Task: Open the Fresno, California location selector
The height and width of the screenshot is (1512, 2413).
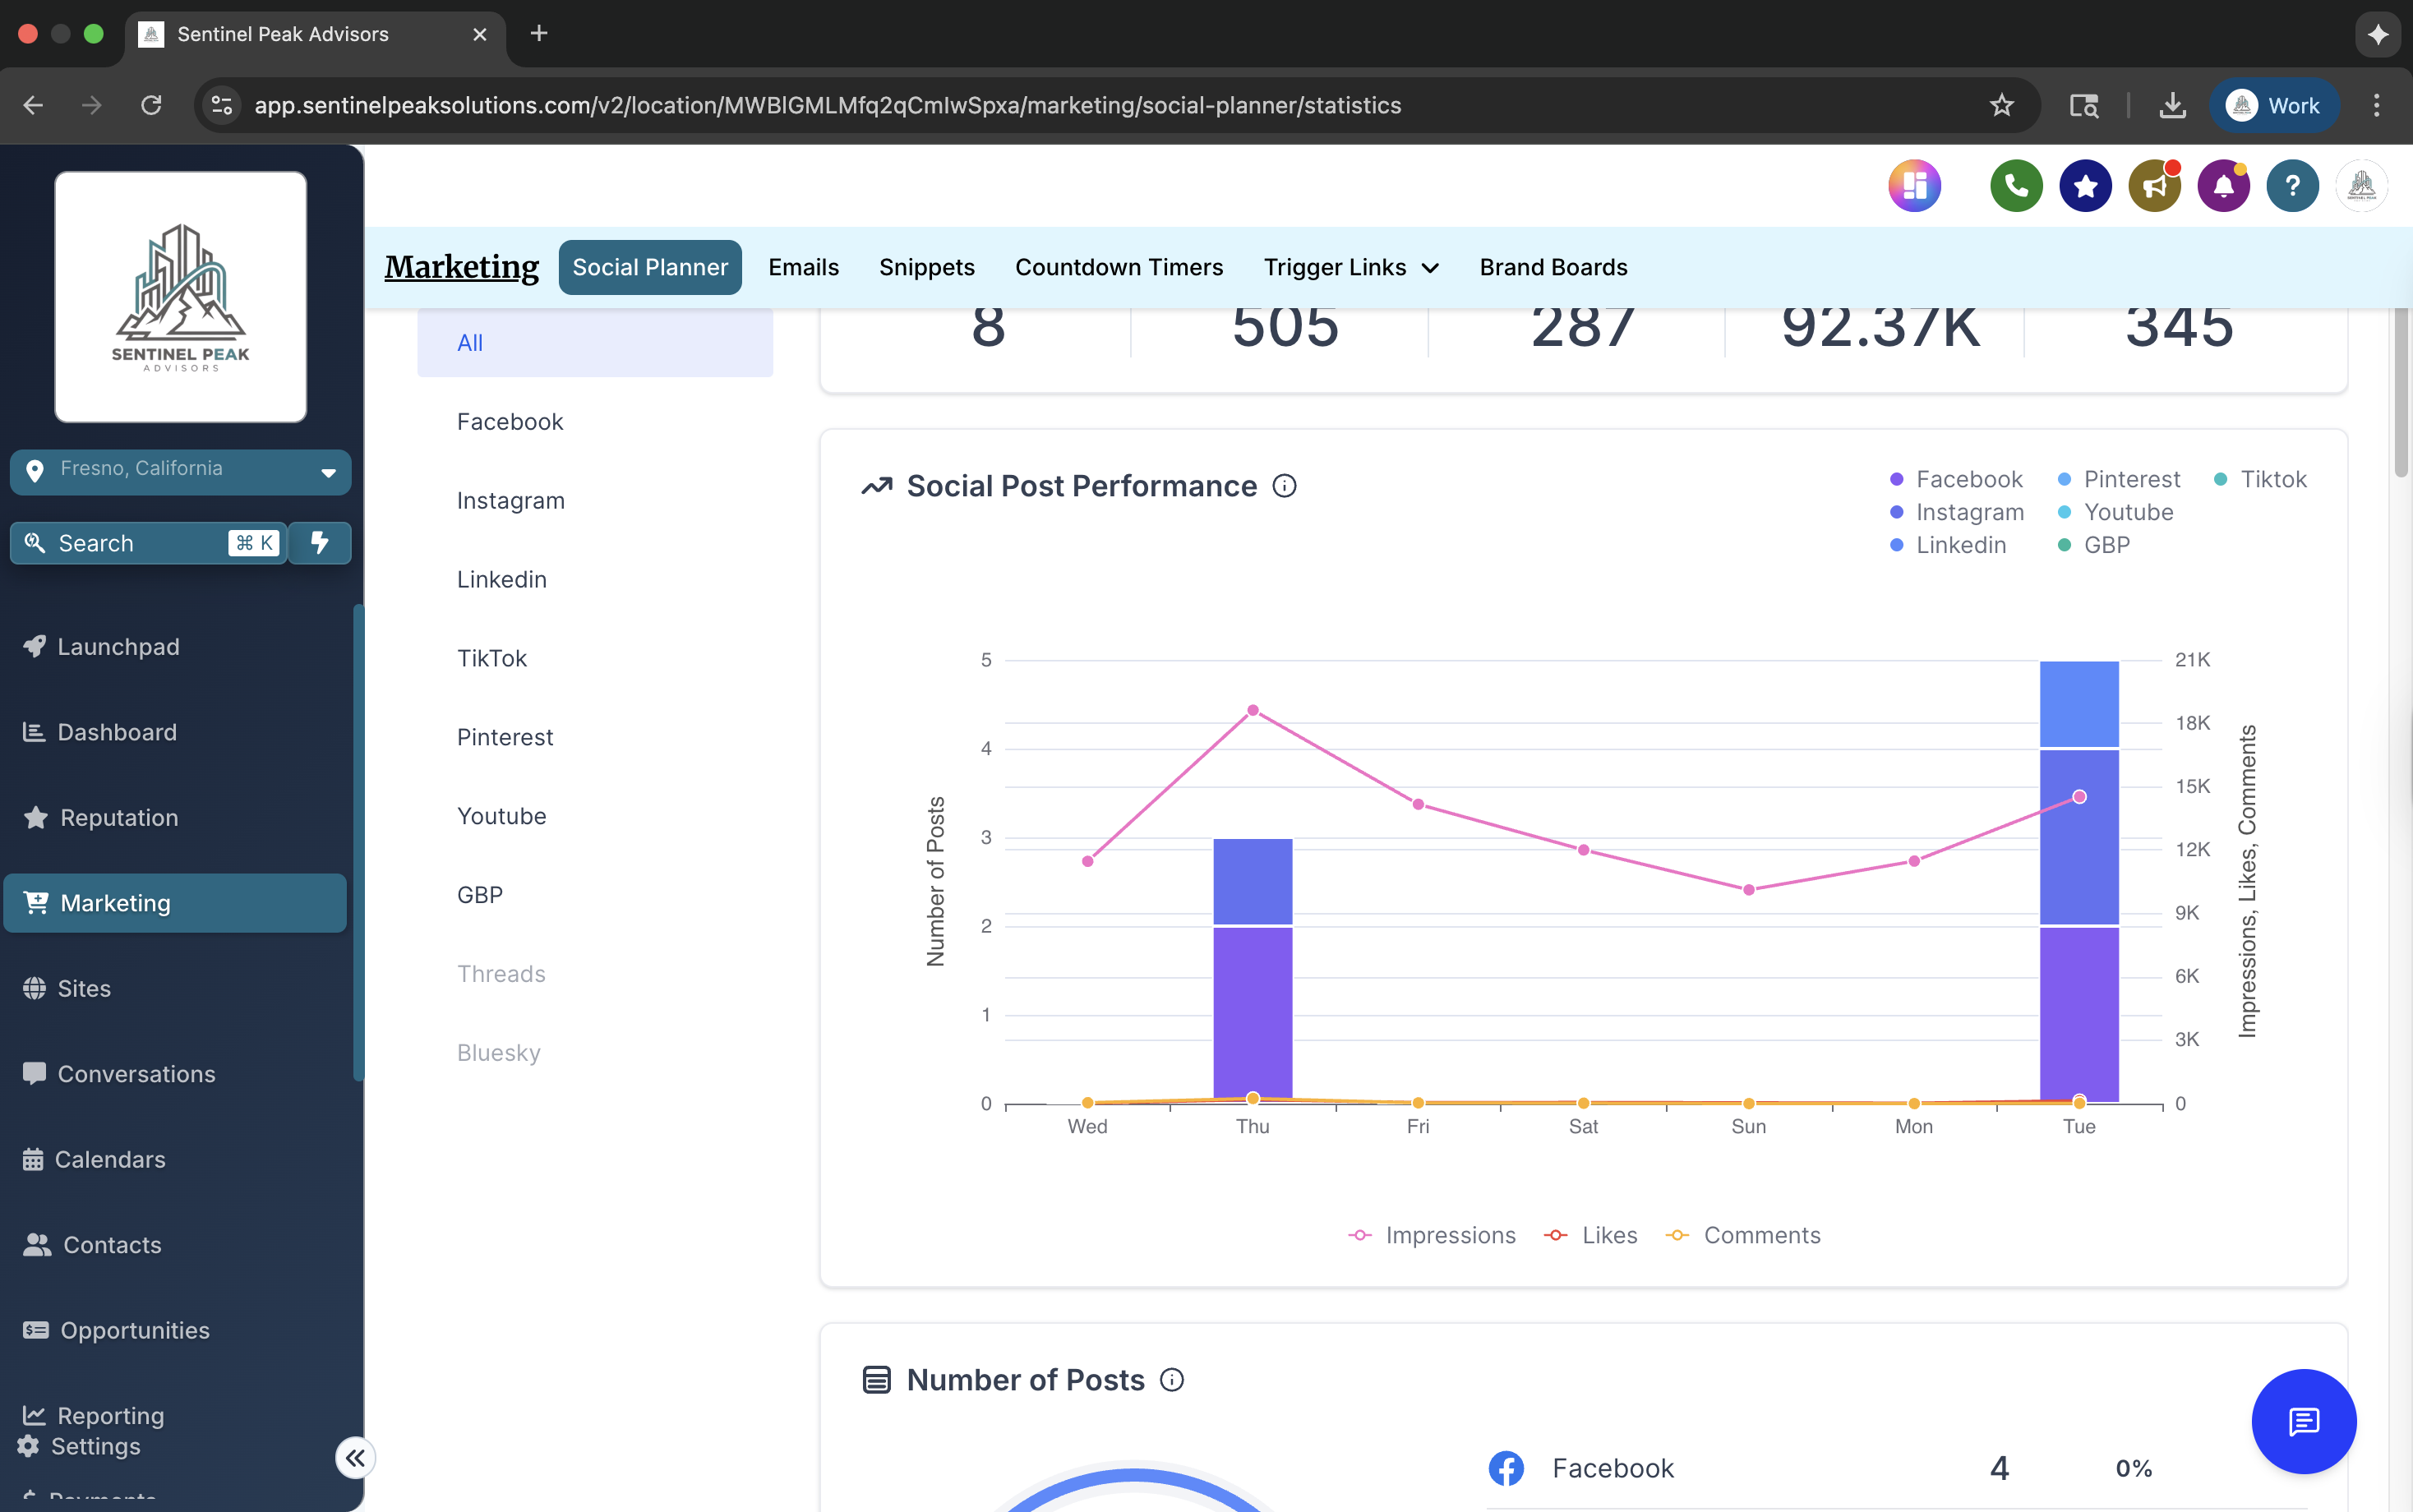Action: (x=180, y=470)
